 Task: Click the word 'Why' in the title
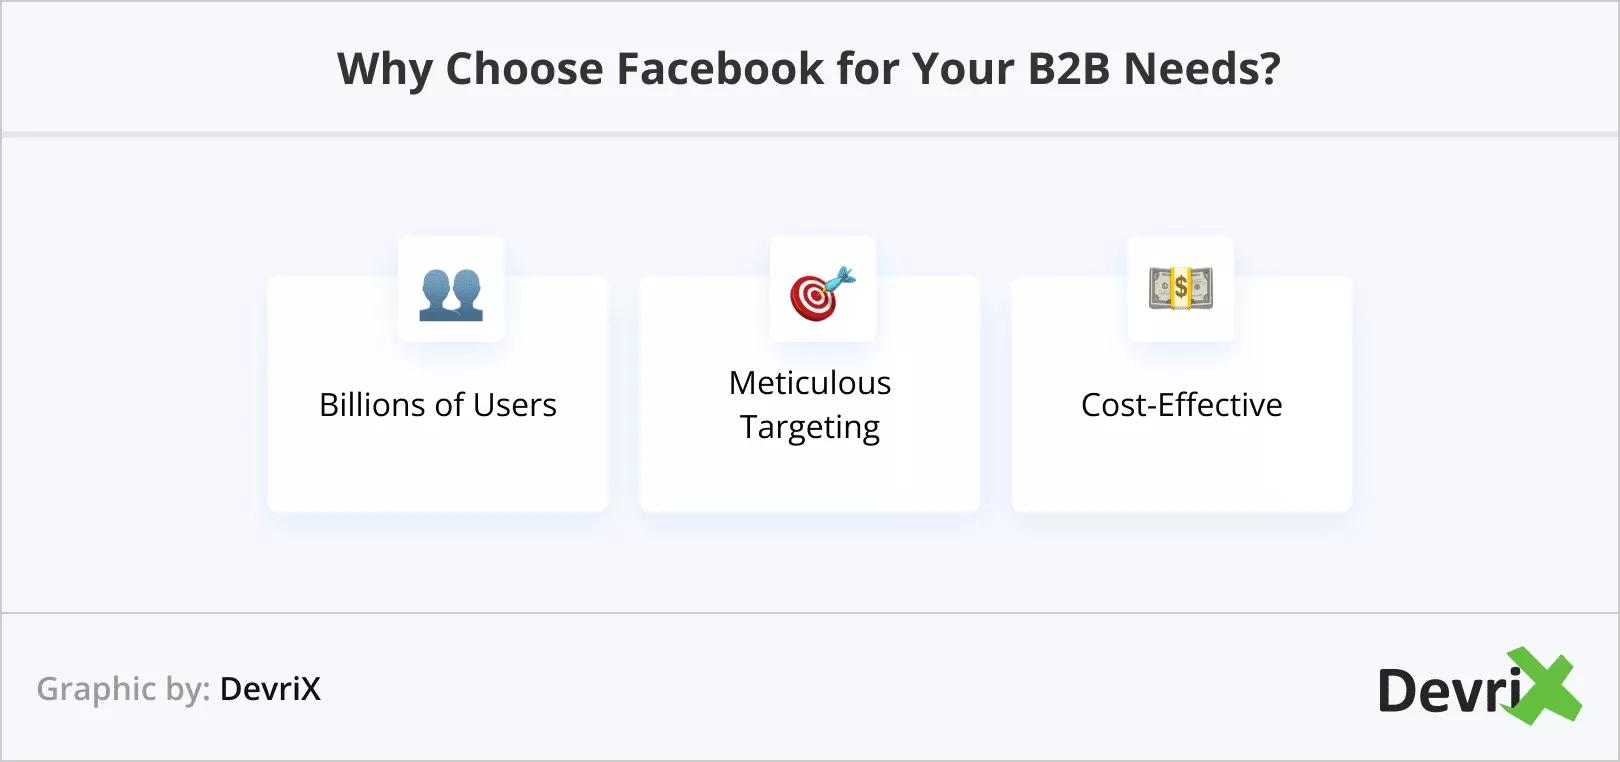384,69
